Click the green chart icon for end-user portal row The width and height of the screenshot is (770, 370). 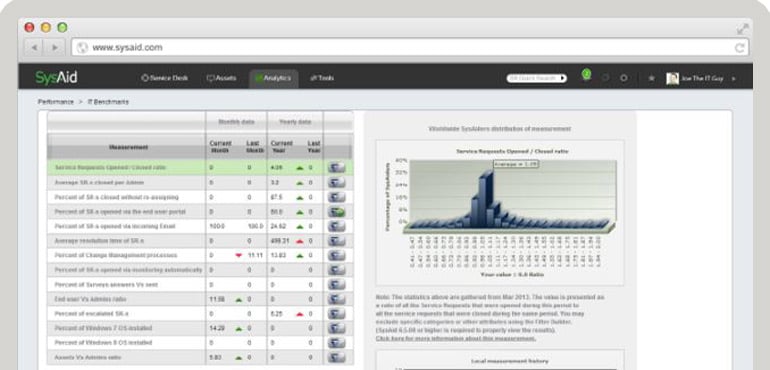click(x=336, y=212)
